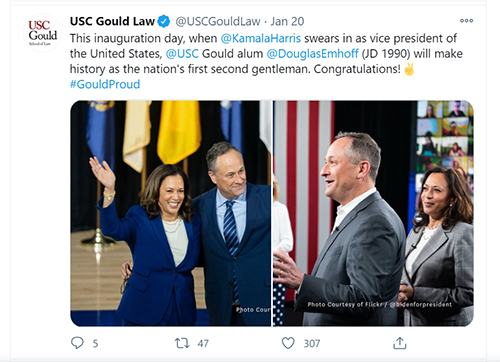
Task: Open the reply comment icon
Action: pyautogui.click(x=77, y=343)
